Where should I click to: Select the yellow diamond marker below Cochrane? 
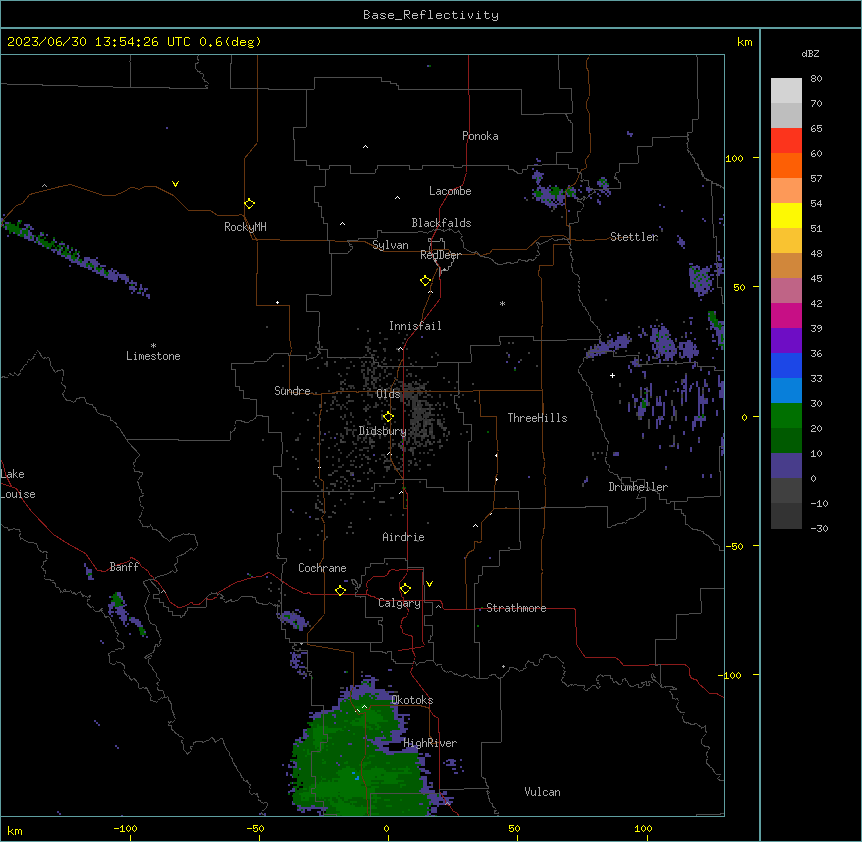[340, 590]
